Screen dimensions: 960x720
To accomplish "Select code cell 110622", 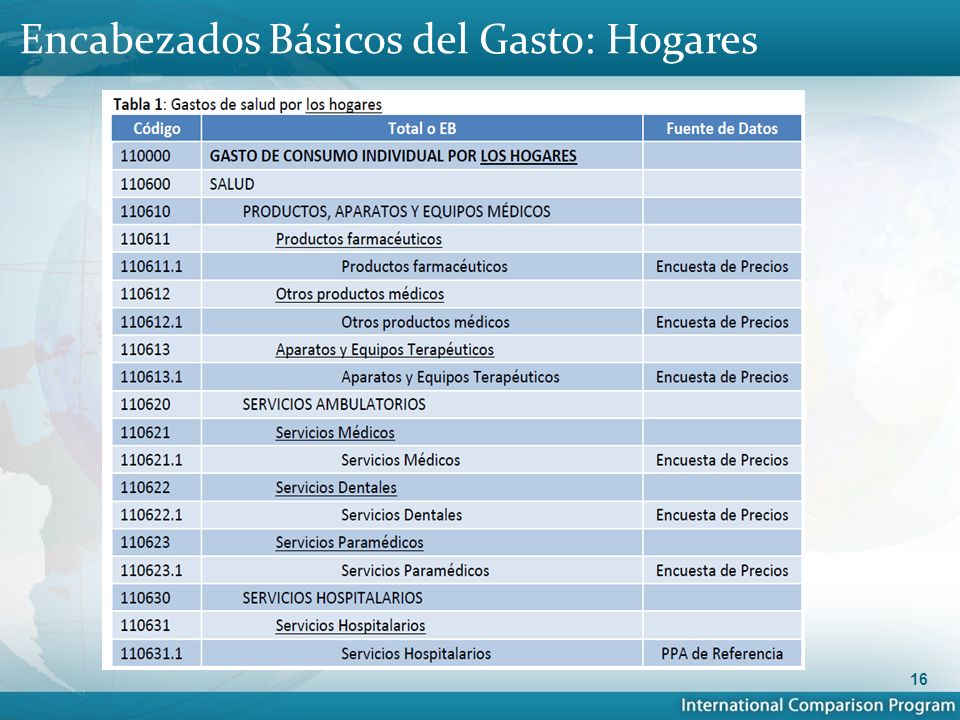I will click(x=157, y=487).
